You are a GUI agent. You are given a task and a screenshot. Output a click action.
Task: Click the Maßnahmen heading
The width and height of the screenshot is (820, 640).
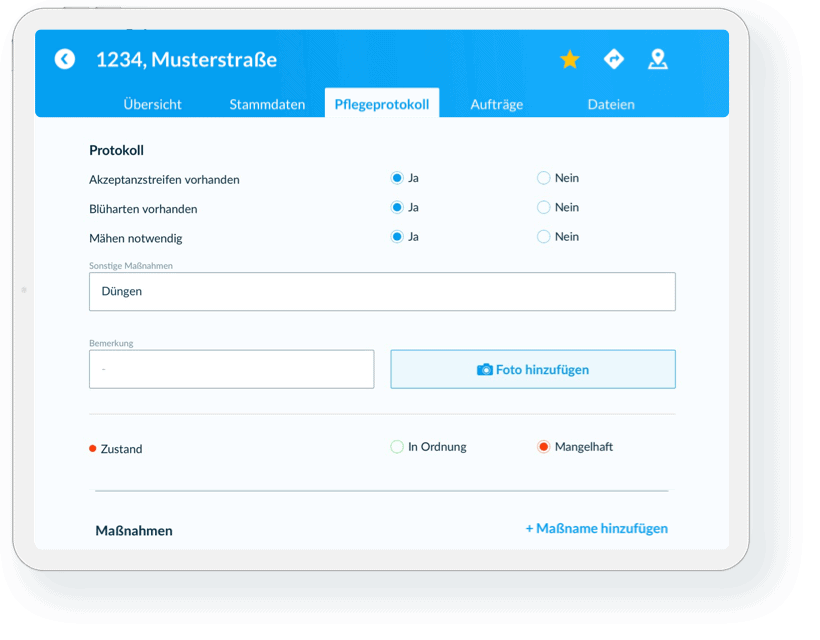click(134, 531)
